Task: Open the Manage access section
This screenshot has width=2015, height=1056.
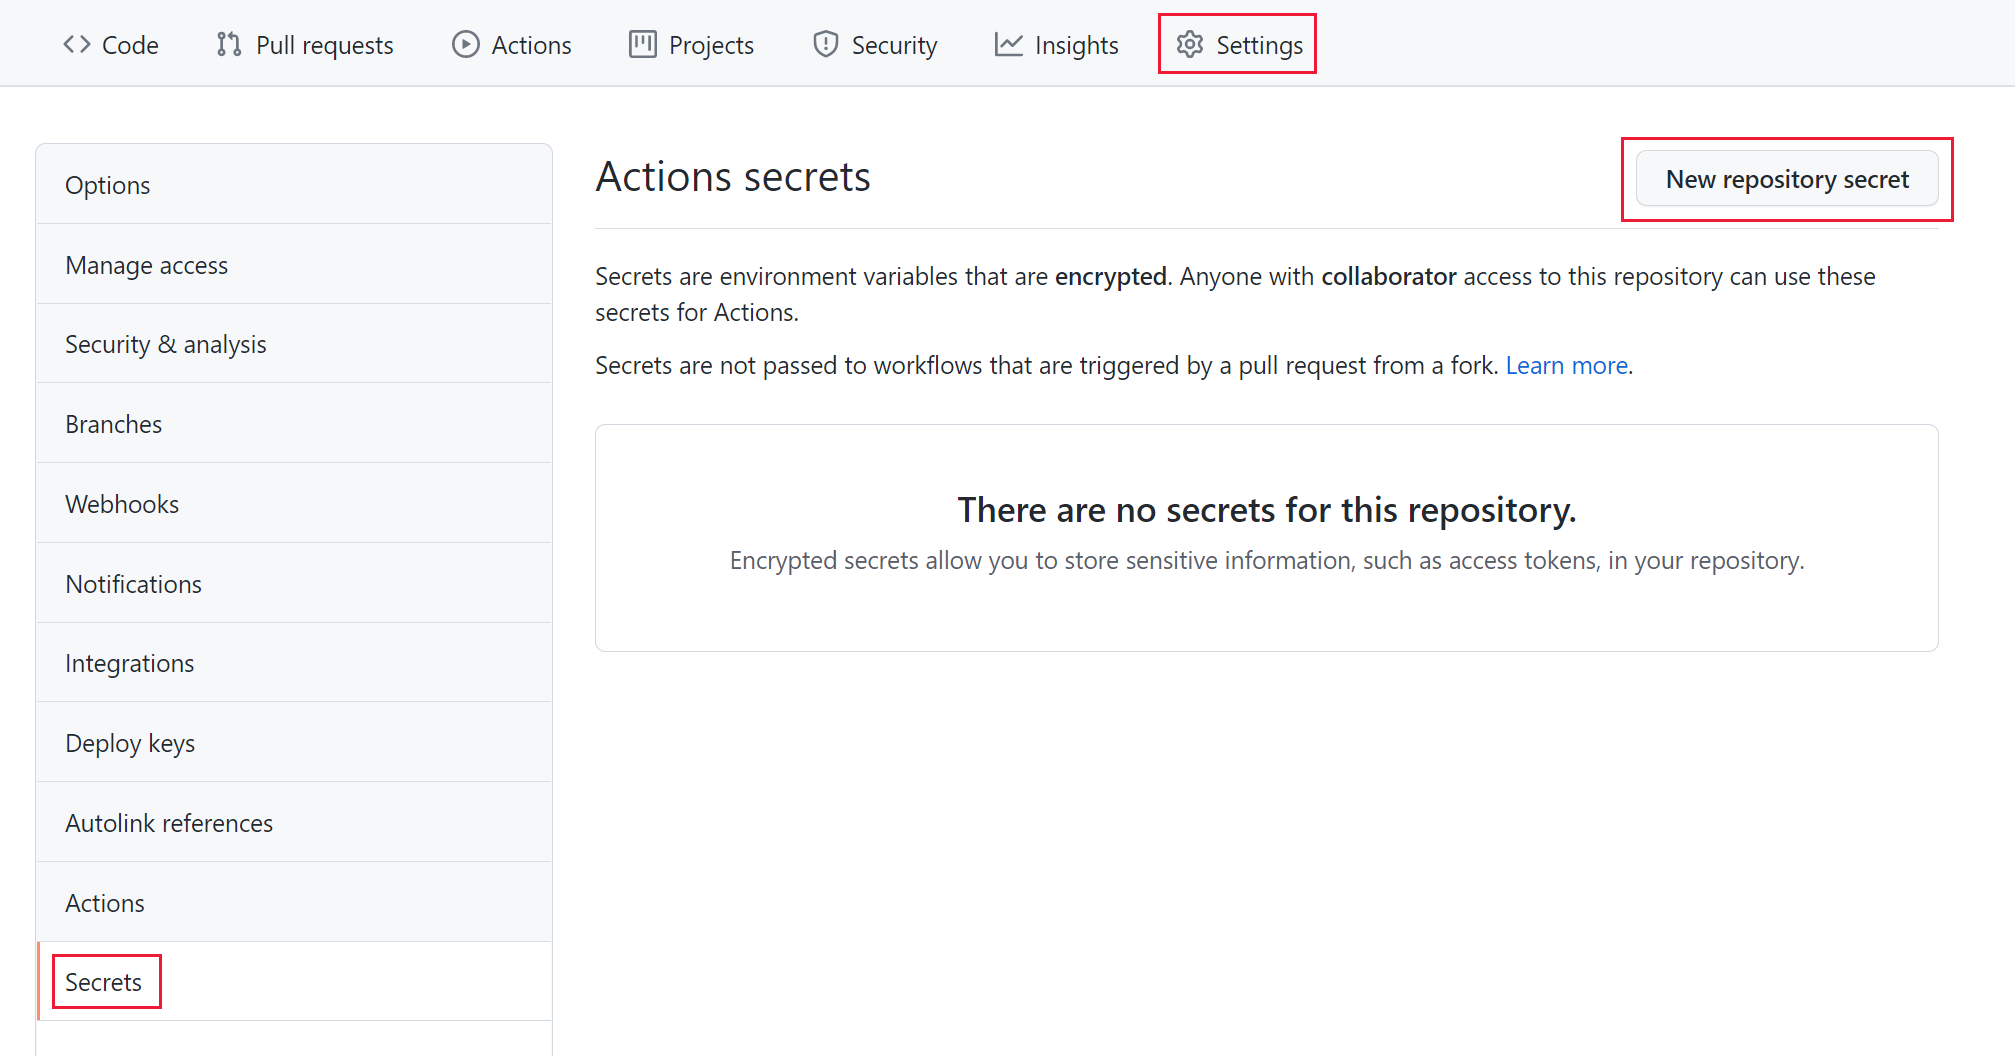Action: click(146, 264)
